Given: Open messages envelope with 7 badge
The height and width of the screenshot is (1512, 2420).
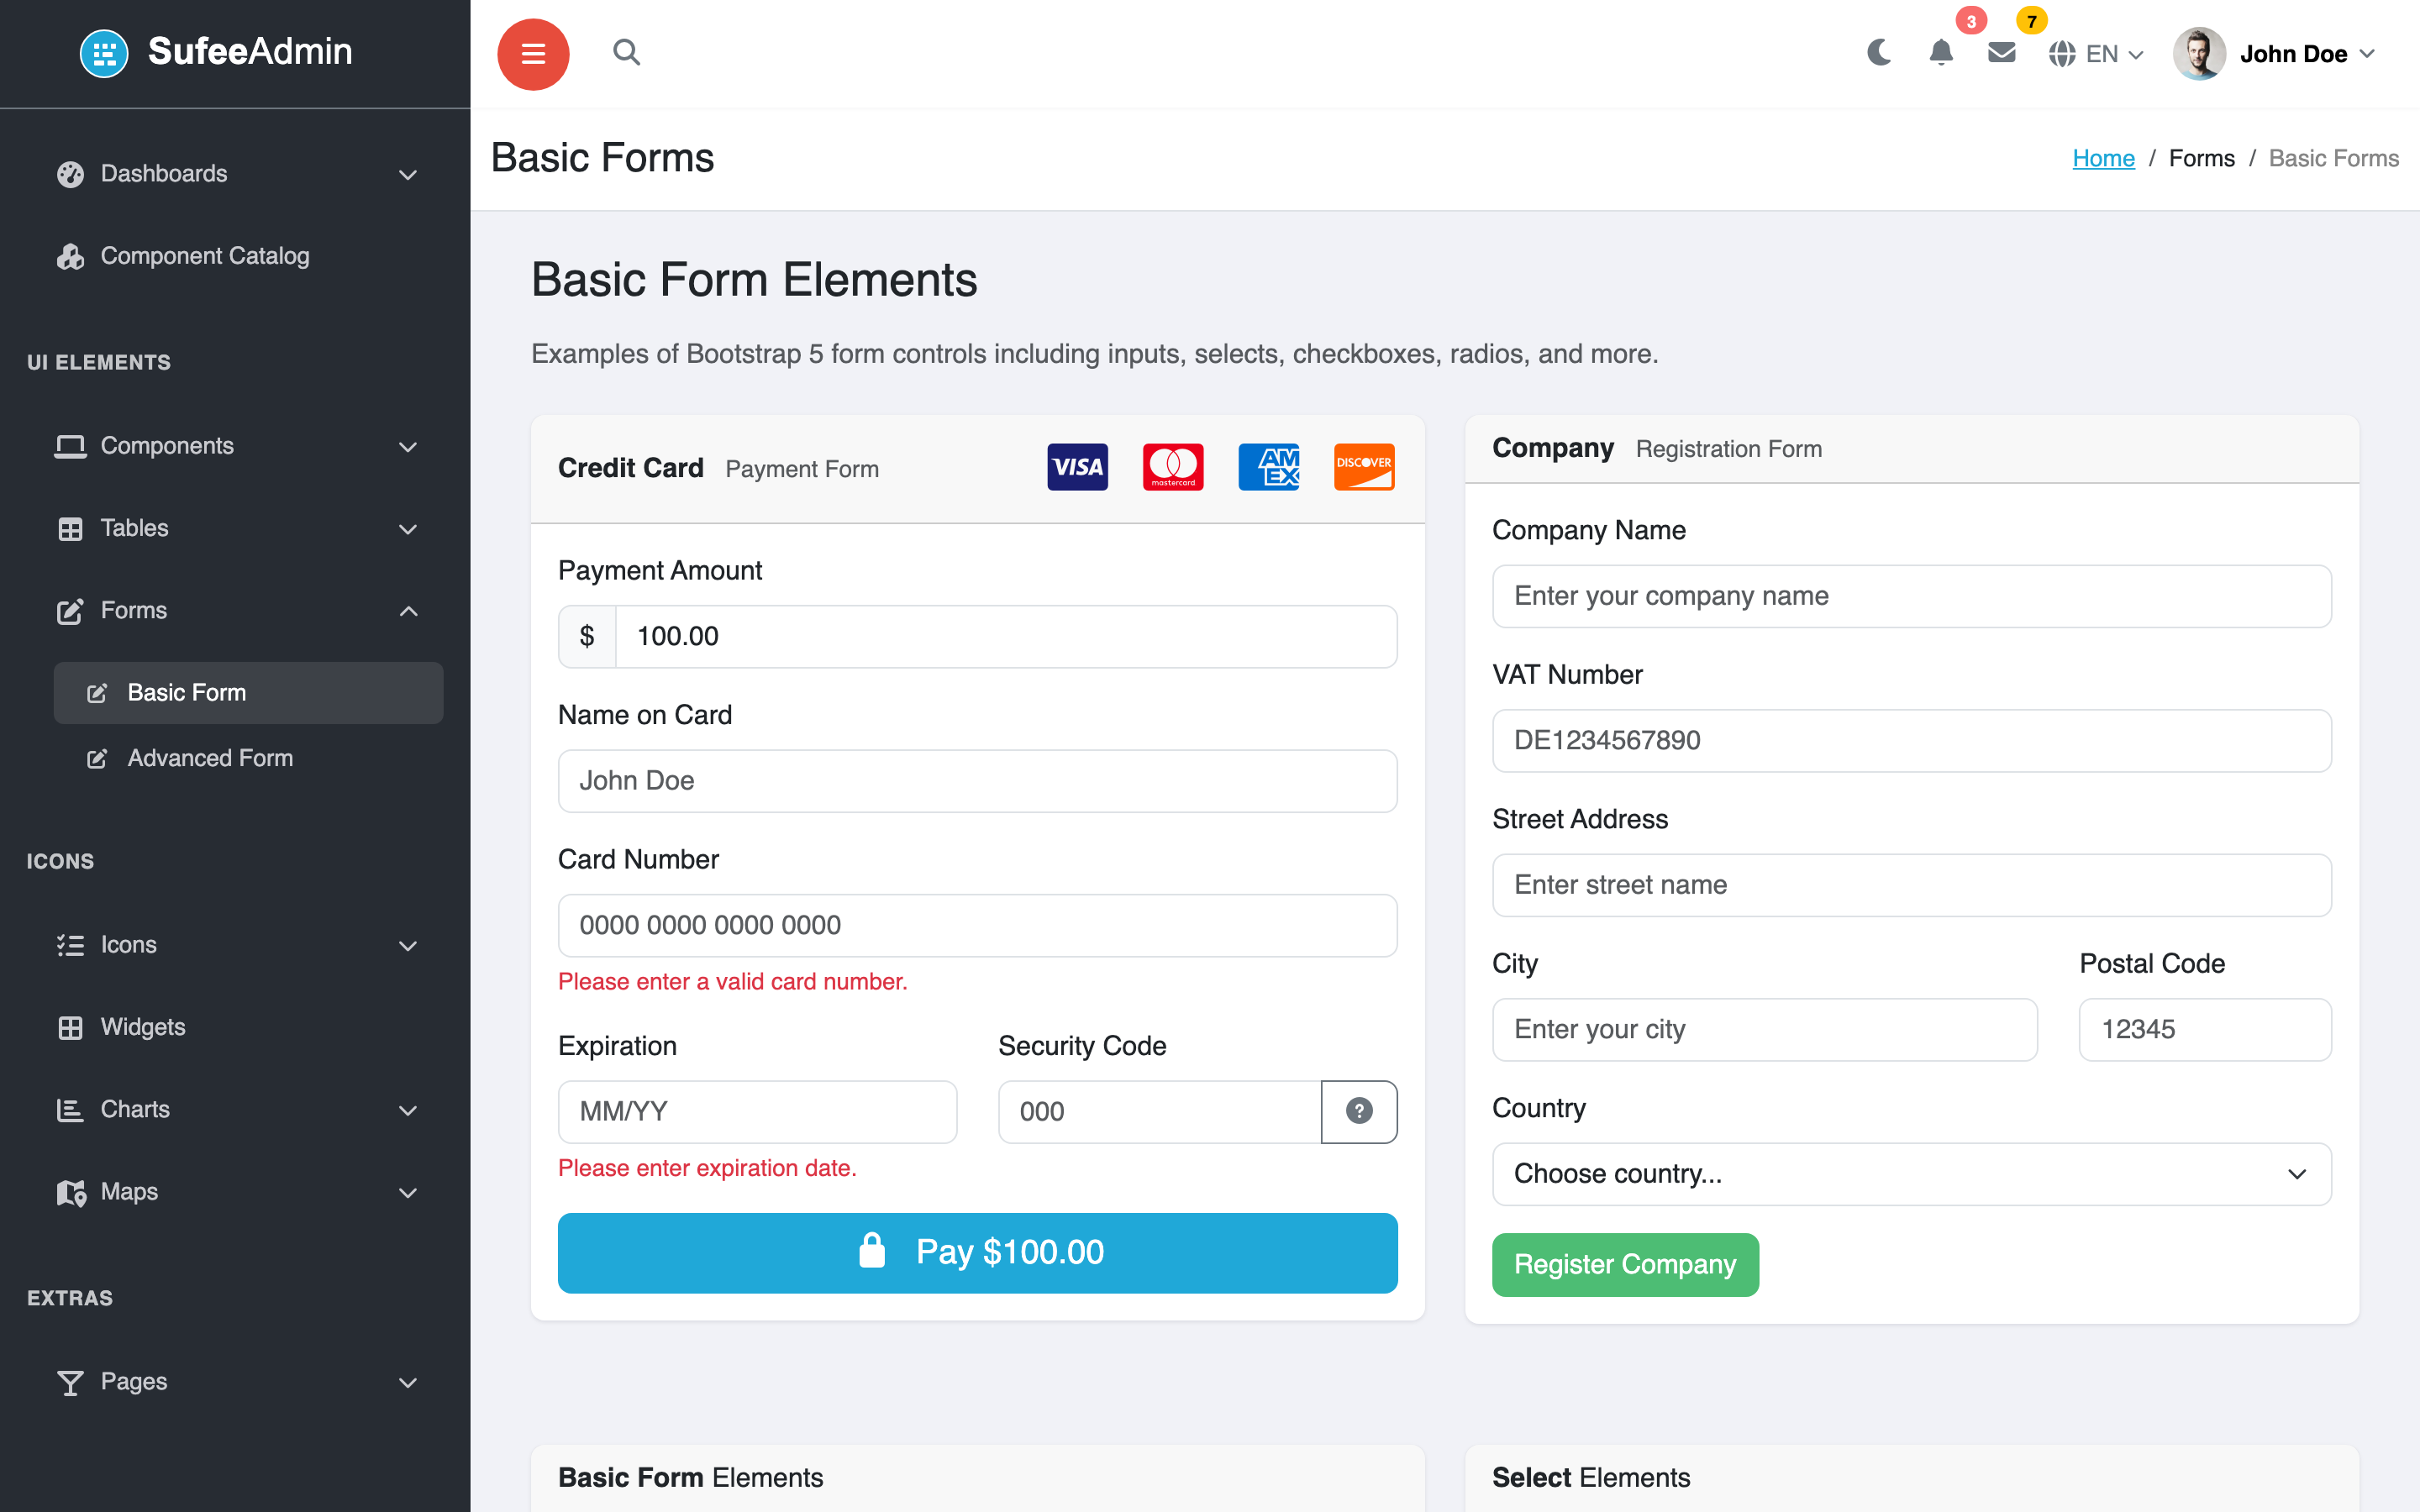Looking at the screenshot, I should point(2002,53).
